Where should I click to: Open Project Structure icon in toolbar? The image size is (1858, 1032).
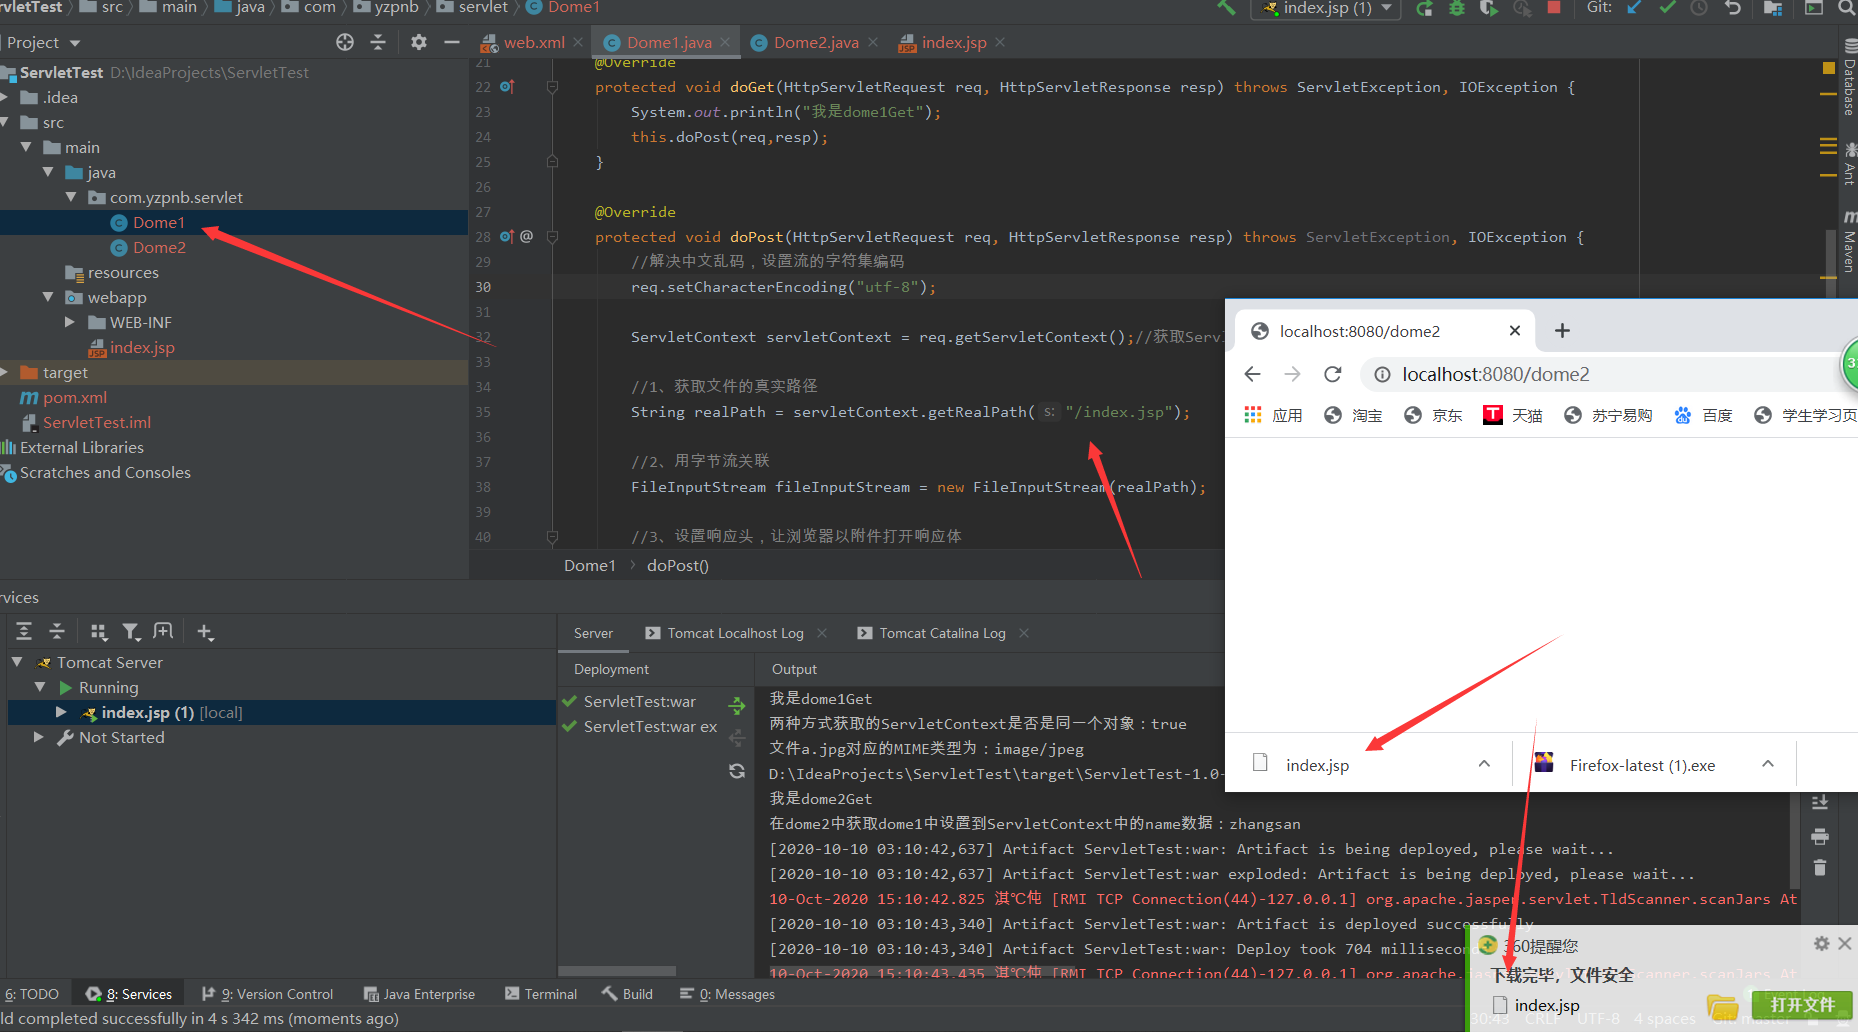(1773, 8)
